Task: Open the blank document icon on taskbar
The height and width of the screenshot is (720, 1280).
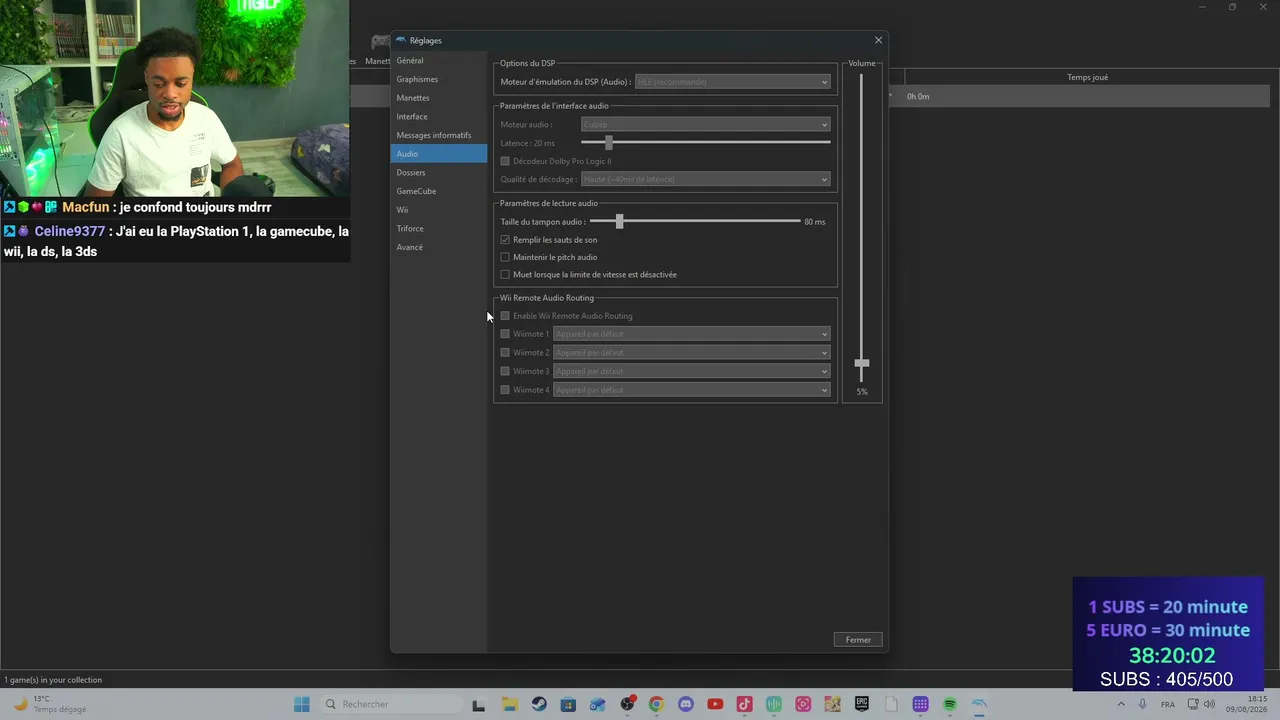Action: click(891, 704)
